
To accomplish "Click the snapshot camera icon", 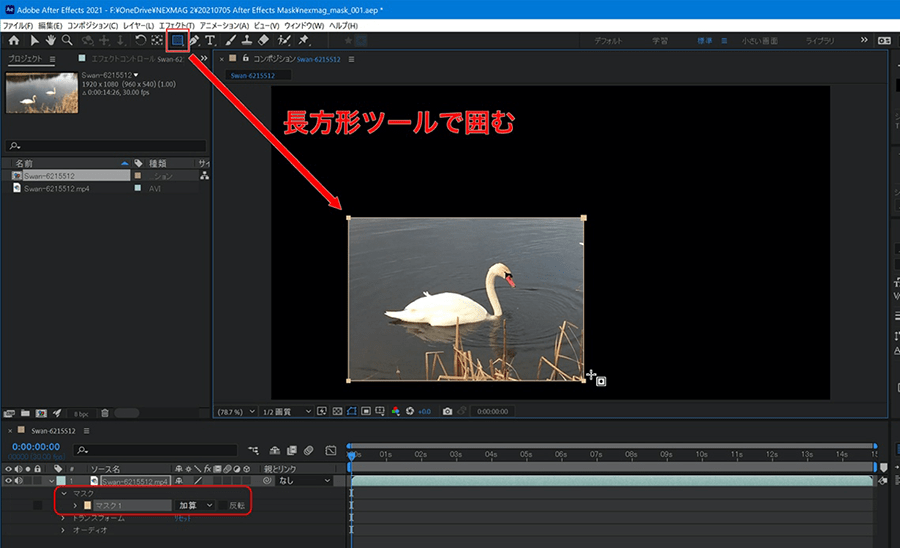I will (447, 410).
